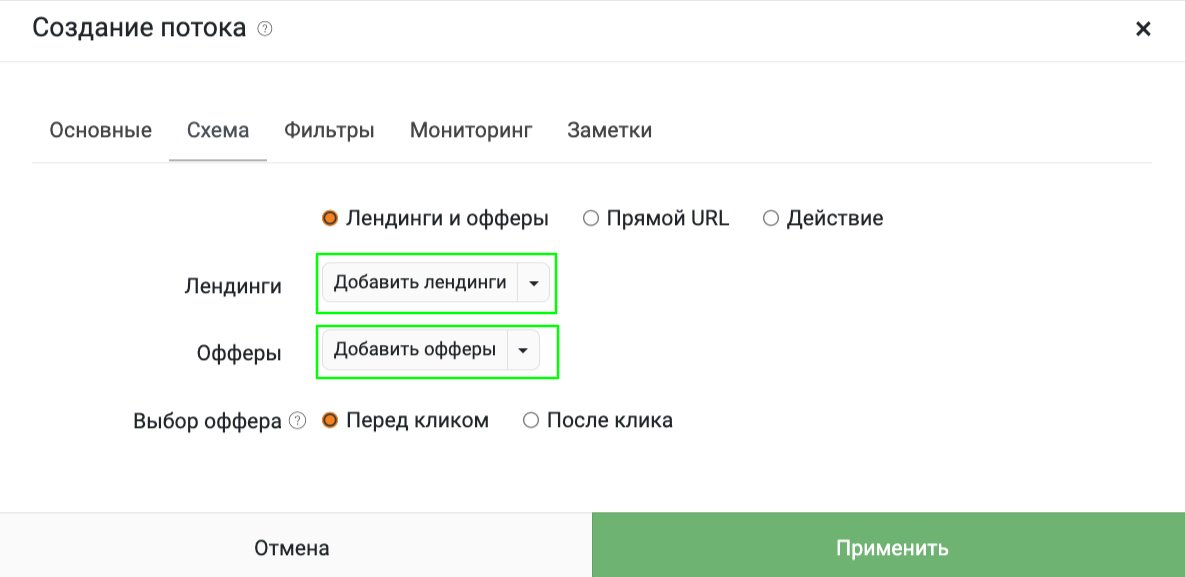This screenshot has height=577, width=1185.
Task: Click the help icon beside Создание потока
Action: tap(265, 29)
